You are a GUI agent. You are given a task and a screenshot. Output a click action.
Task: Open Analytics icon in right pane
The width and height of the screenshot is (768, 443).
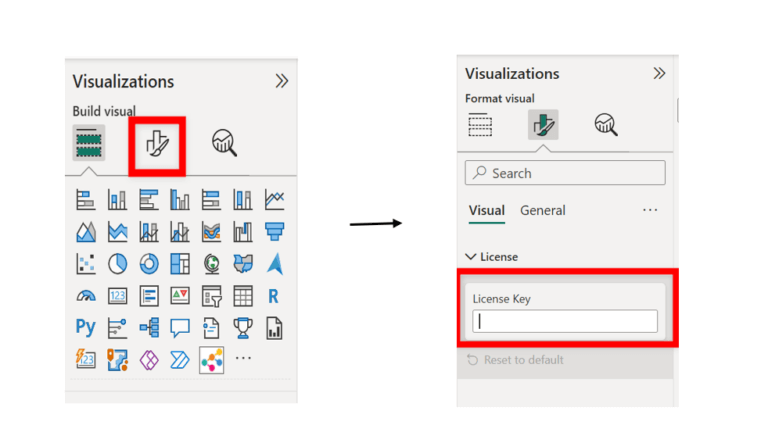click(606, 124)
